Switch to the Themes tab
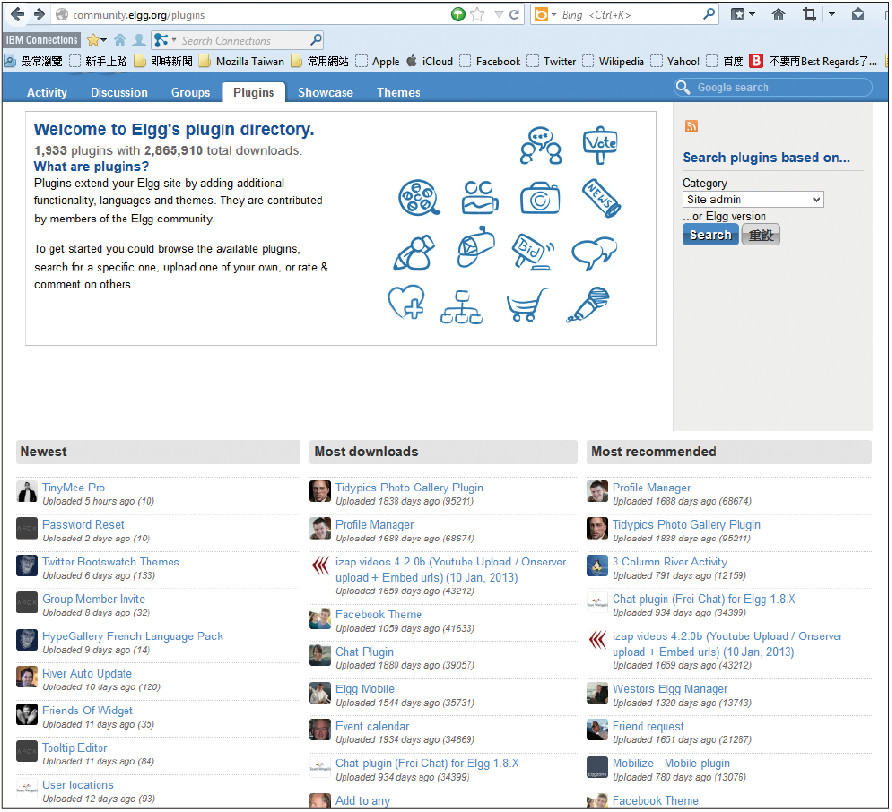 (398, 93)
